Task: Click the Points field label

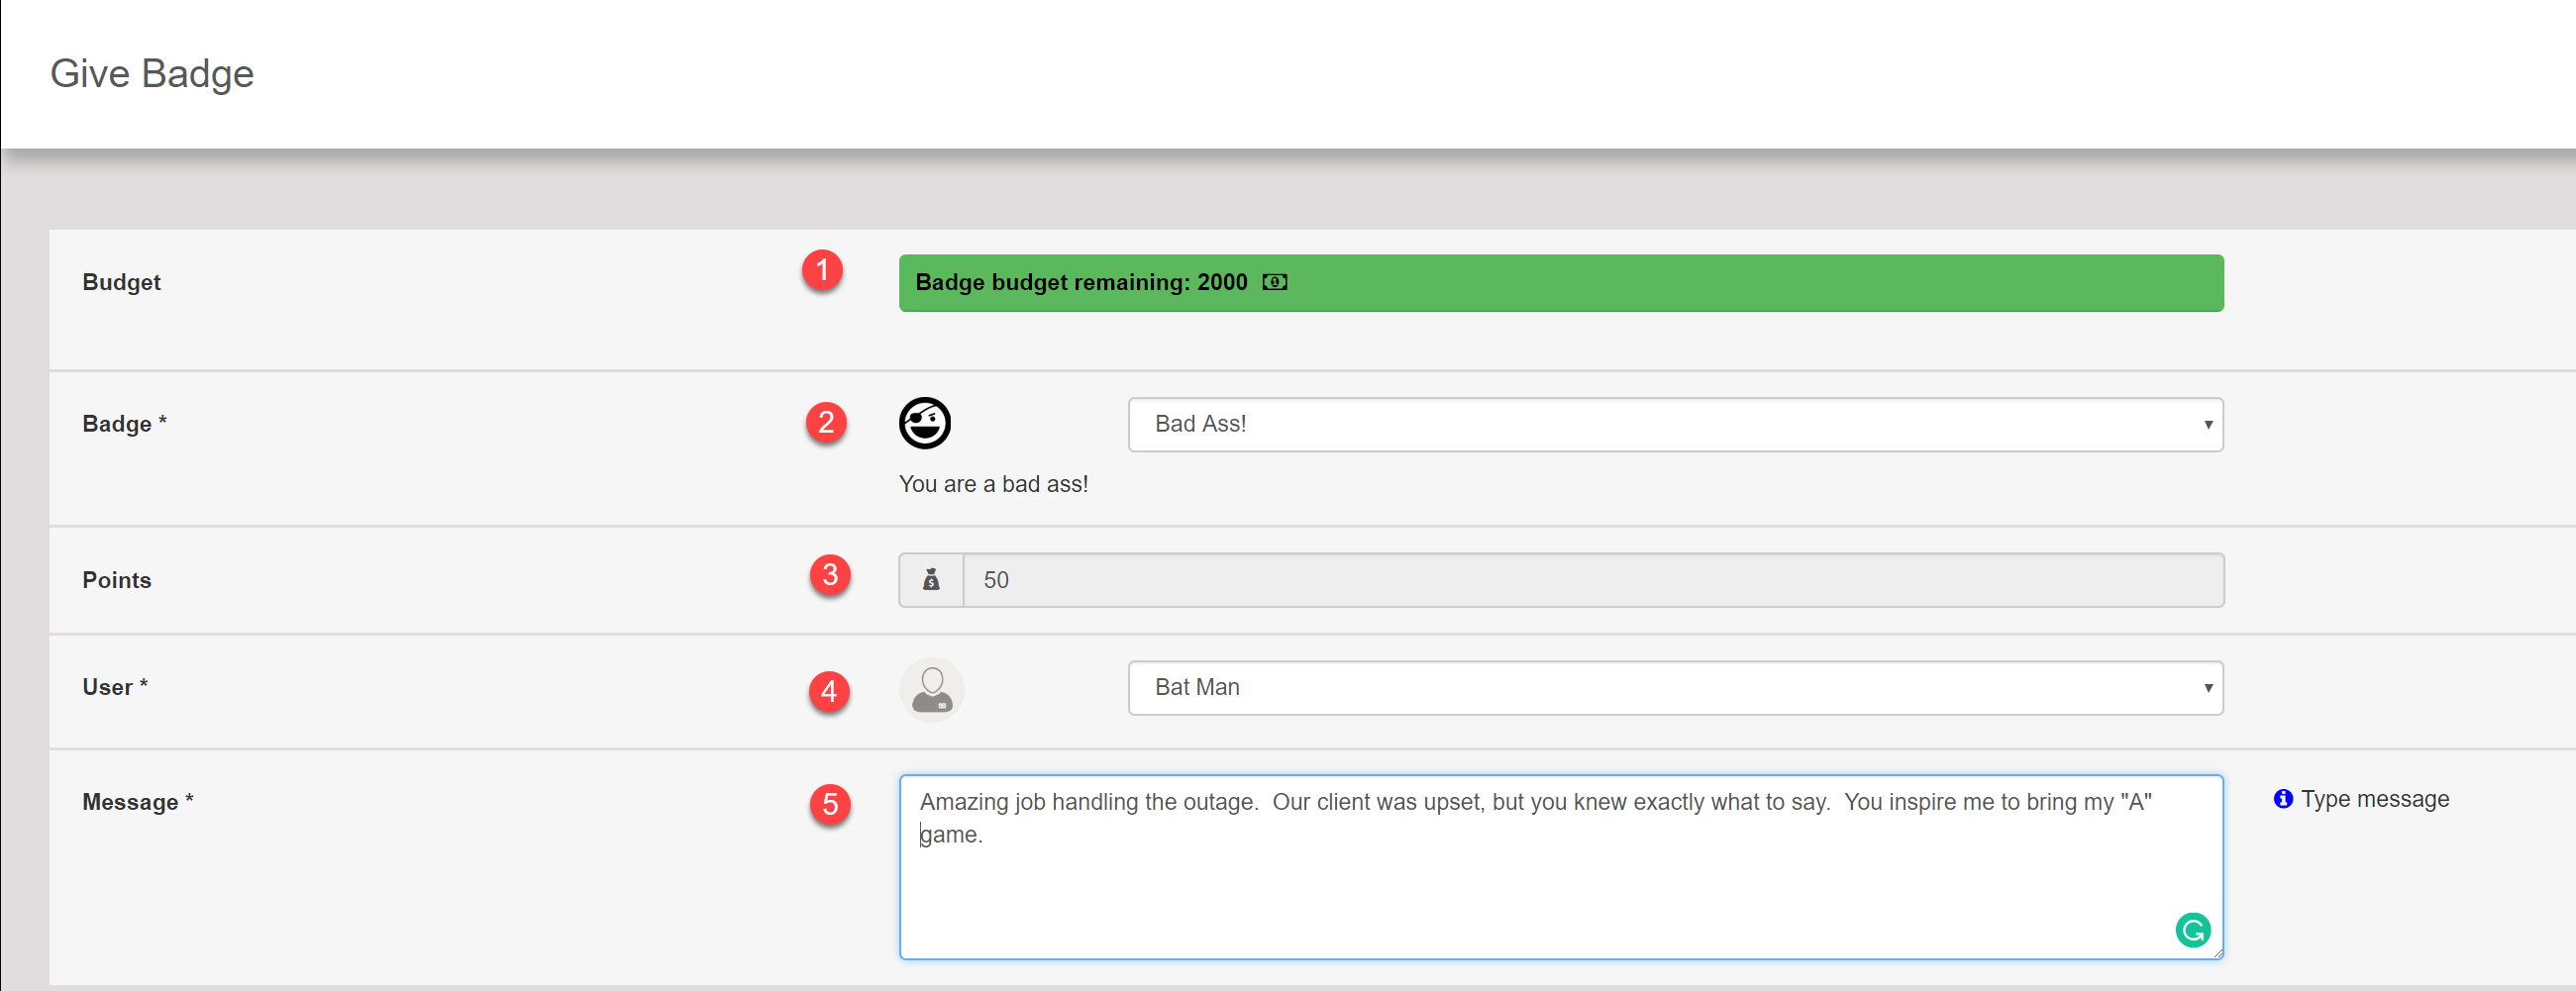Action: click(x=117, y=580)
